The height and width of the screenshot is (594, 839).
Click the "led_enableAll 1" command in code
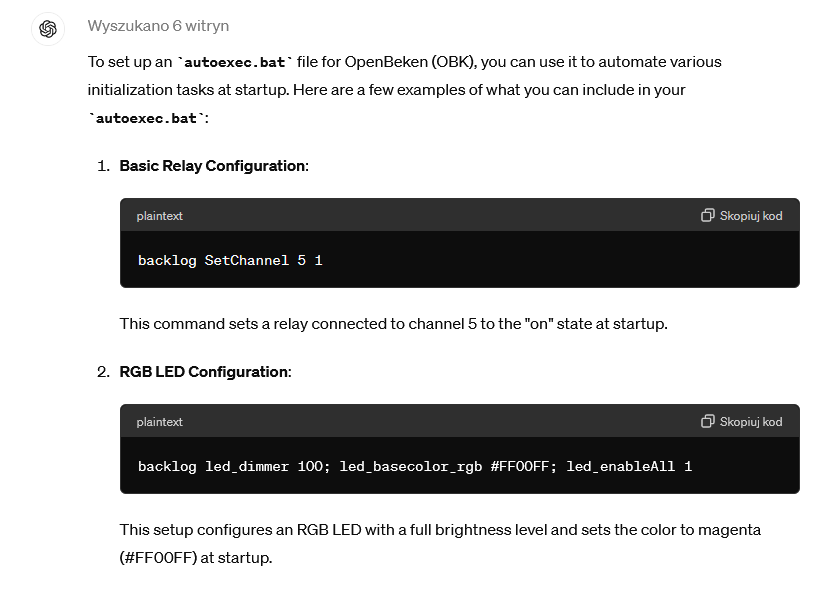[629, 467]
